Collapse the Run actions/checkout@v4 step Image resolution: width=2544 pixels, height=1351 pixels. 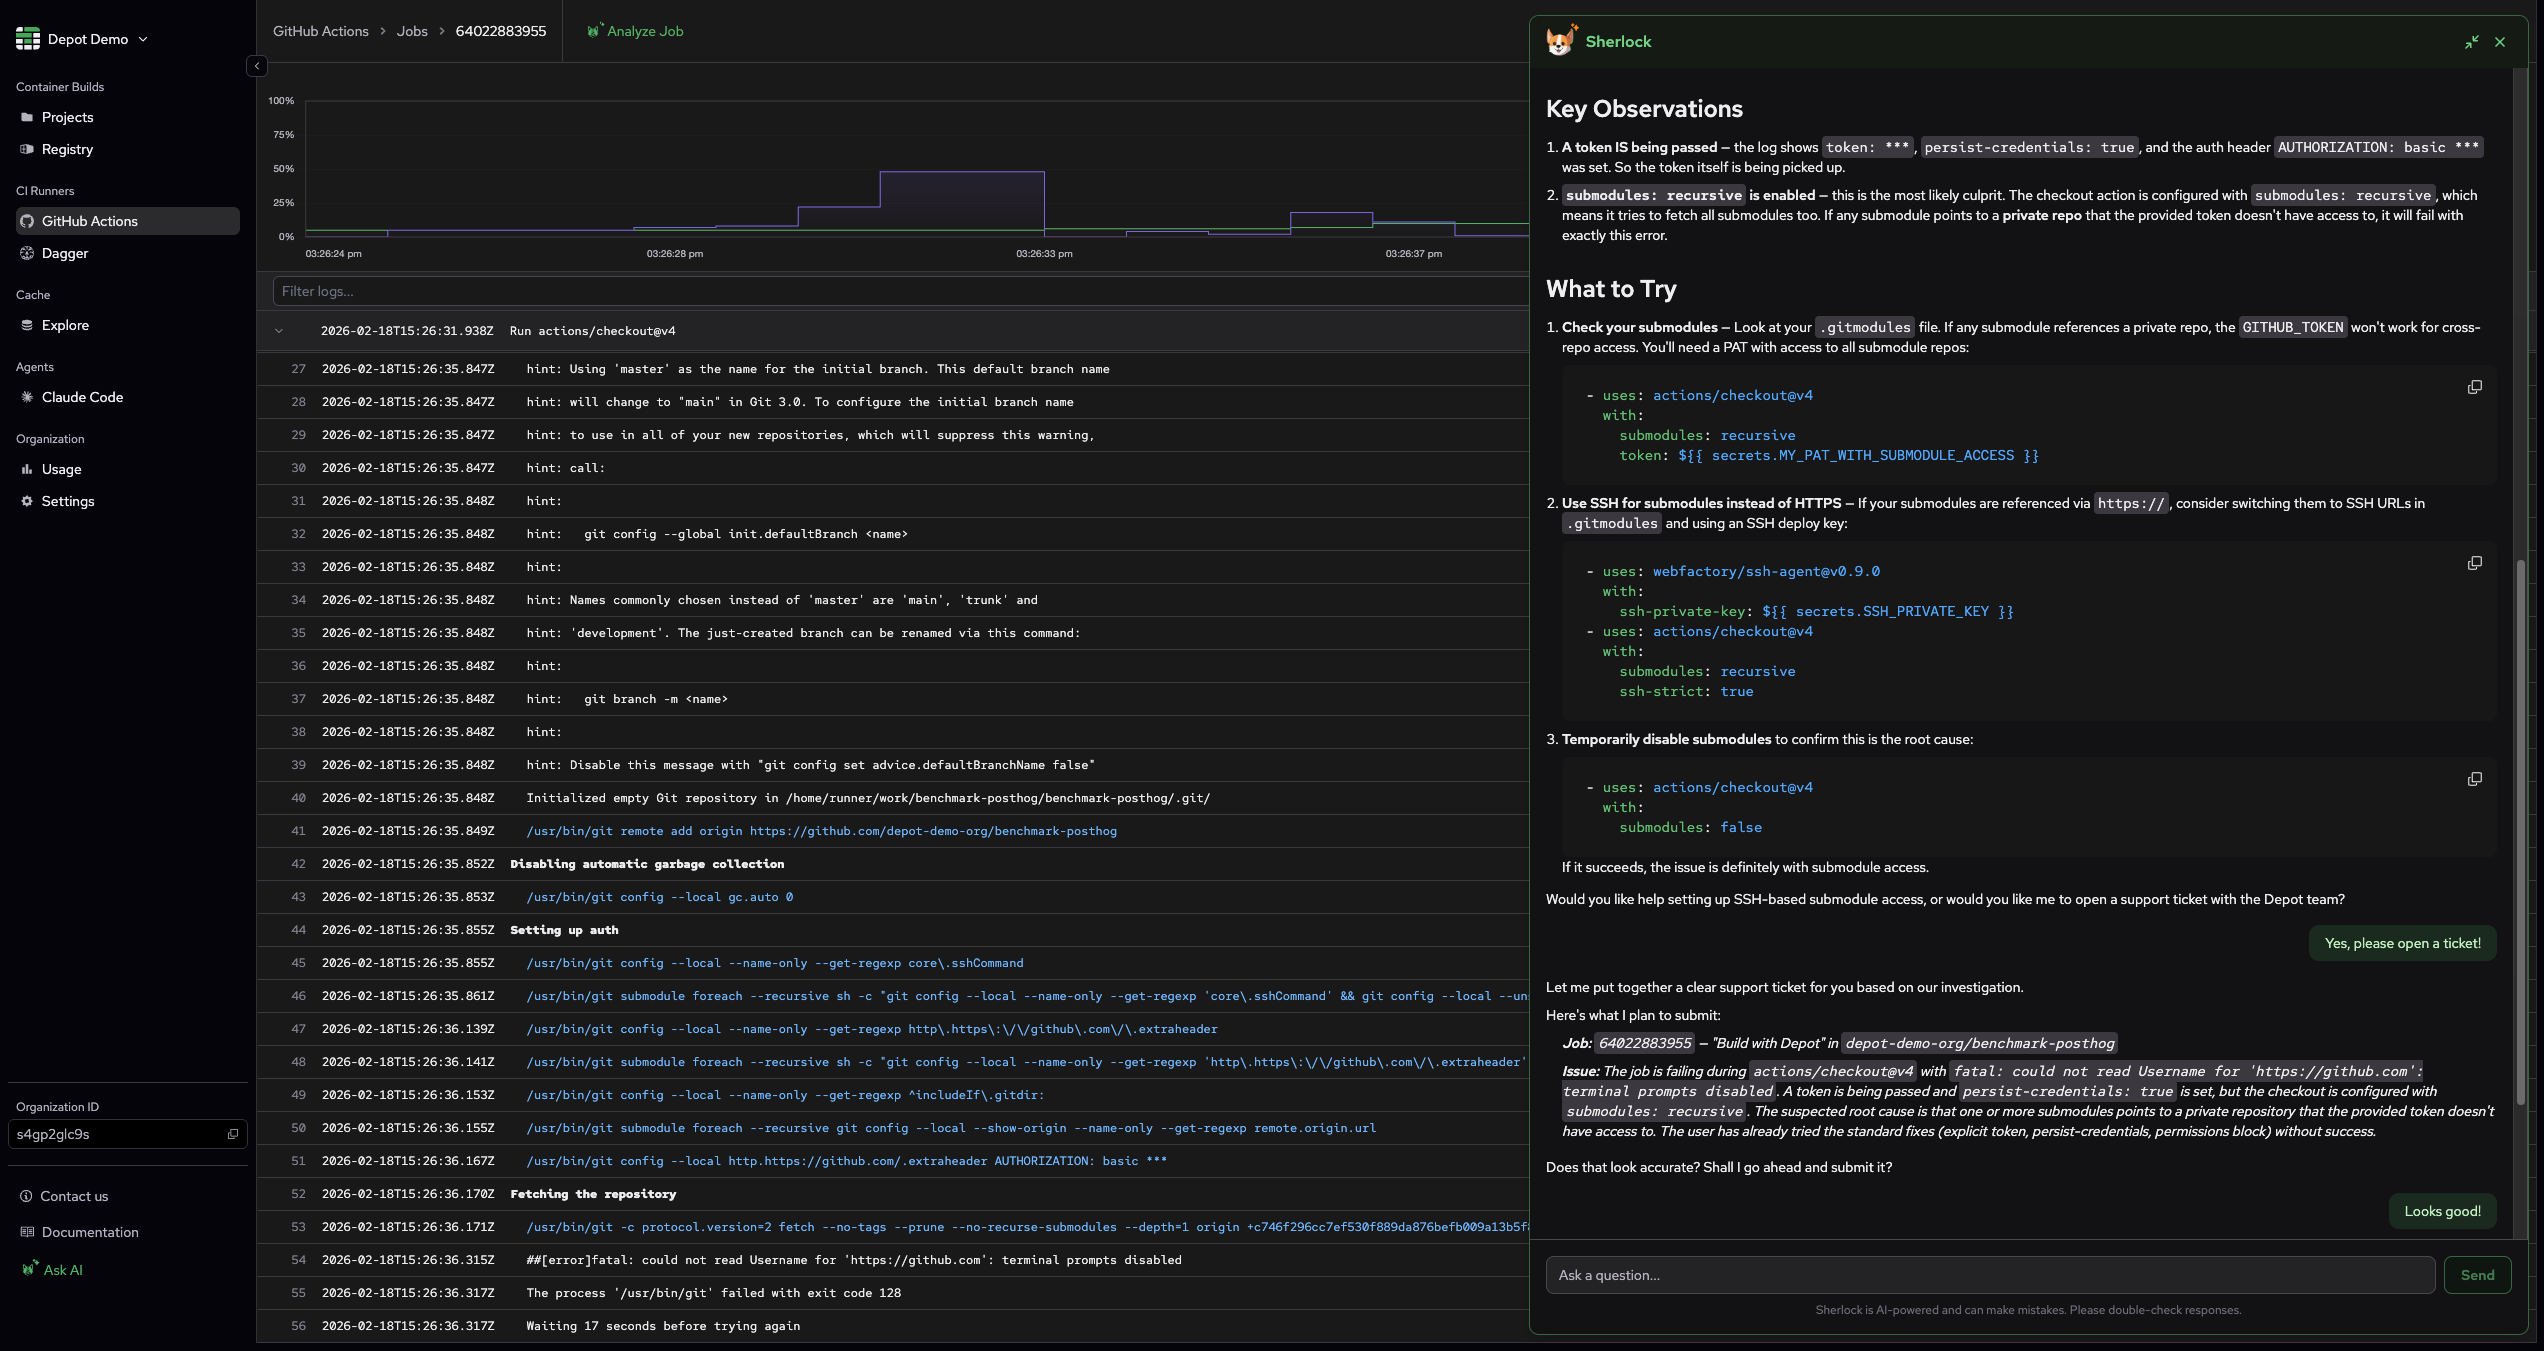coord(279,331)
